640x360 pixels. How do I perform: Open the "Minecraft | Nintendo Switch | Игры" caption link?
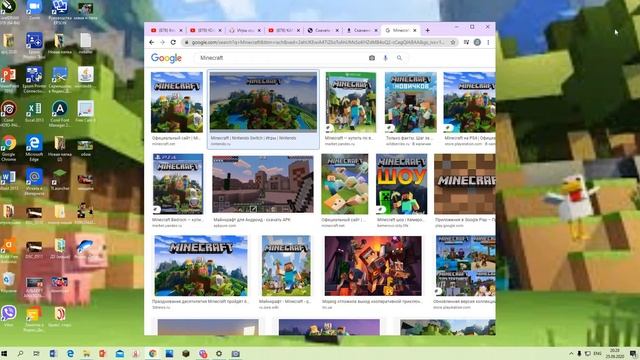coord(253,138)
